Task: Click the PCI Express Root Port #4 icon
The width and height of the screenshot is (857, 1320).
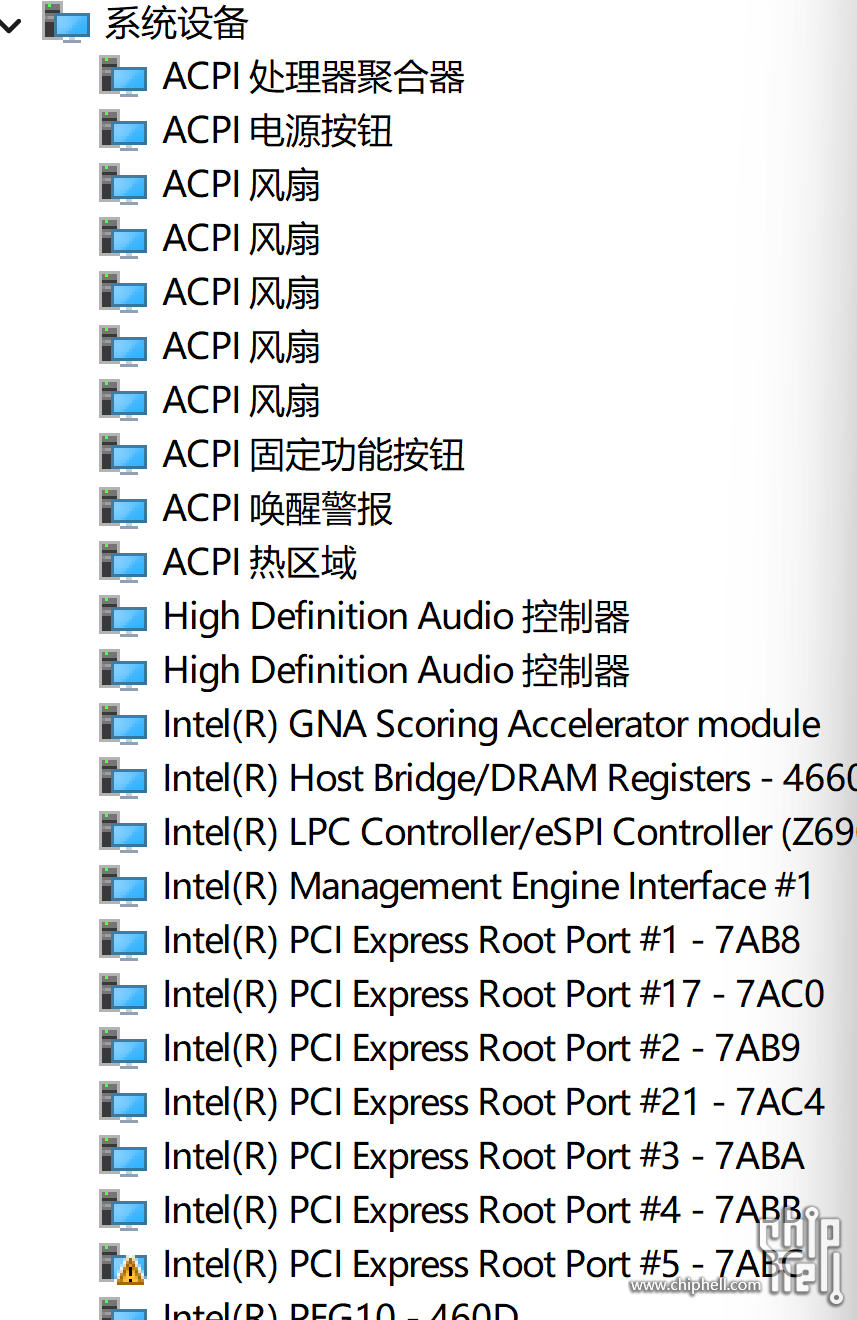Action: 124,1211
